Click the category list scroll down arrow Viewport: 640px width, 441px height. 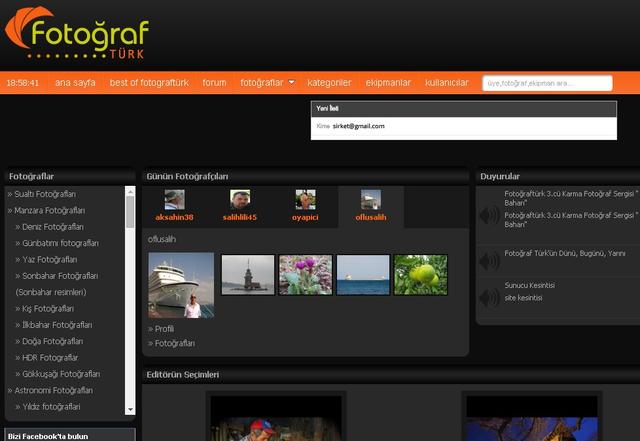point(130,409)
